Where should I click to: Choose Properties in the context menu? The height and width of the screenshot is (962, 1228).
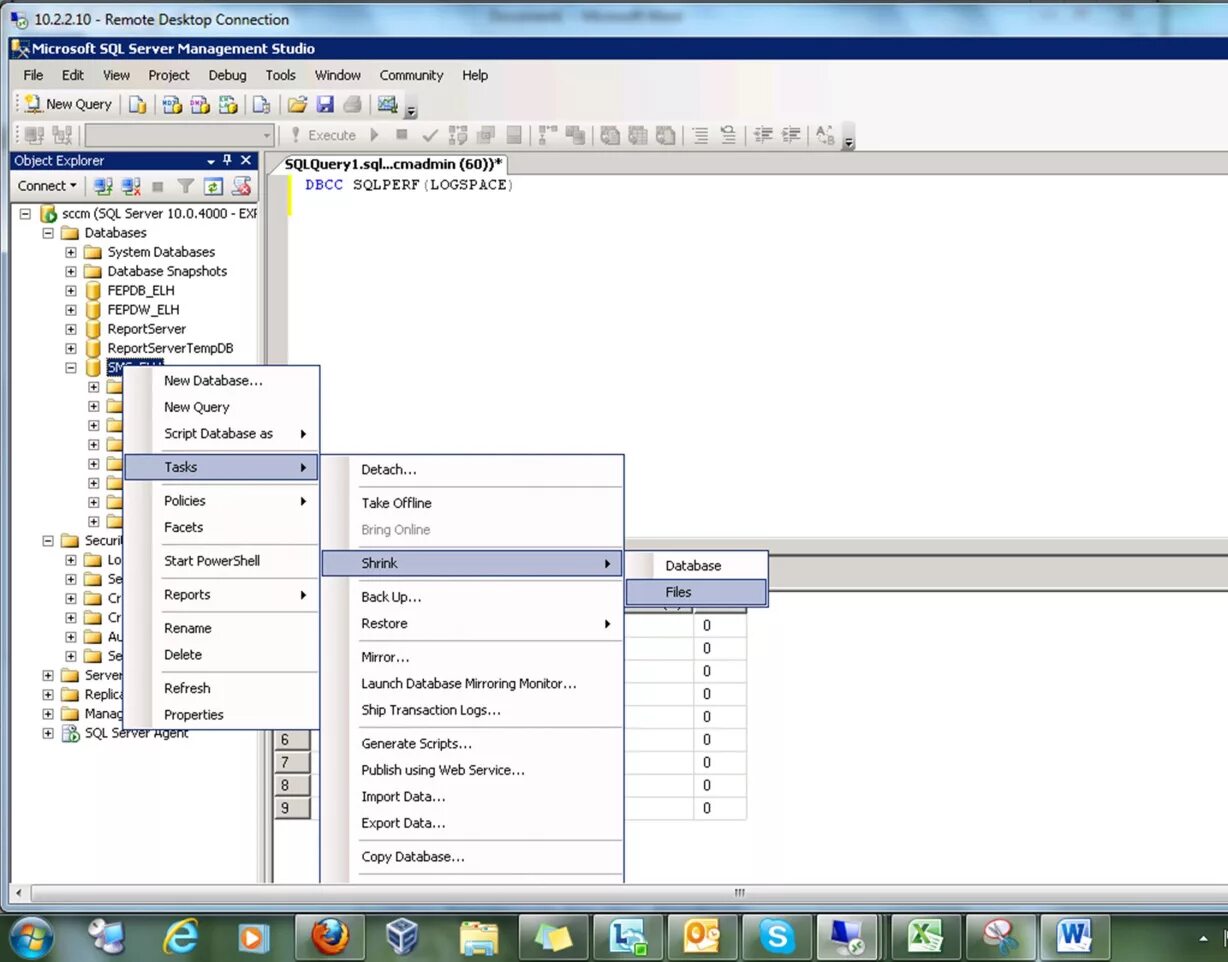pos(221,715)
